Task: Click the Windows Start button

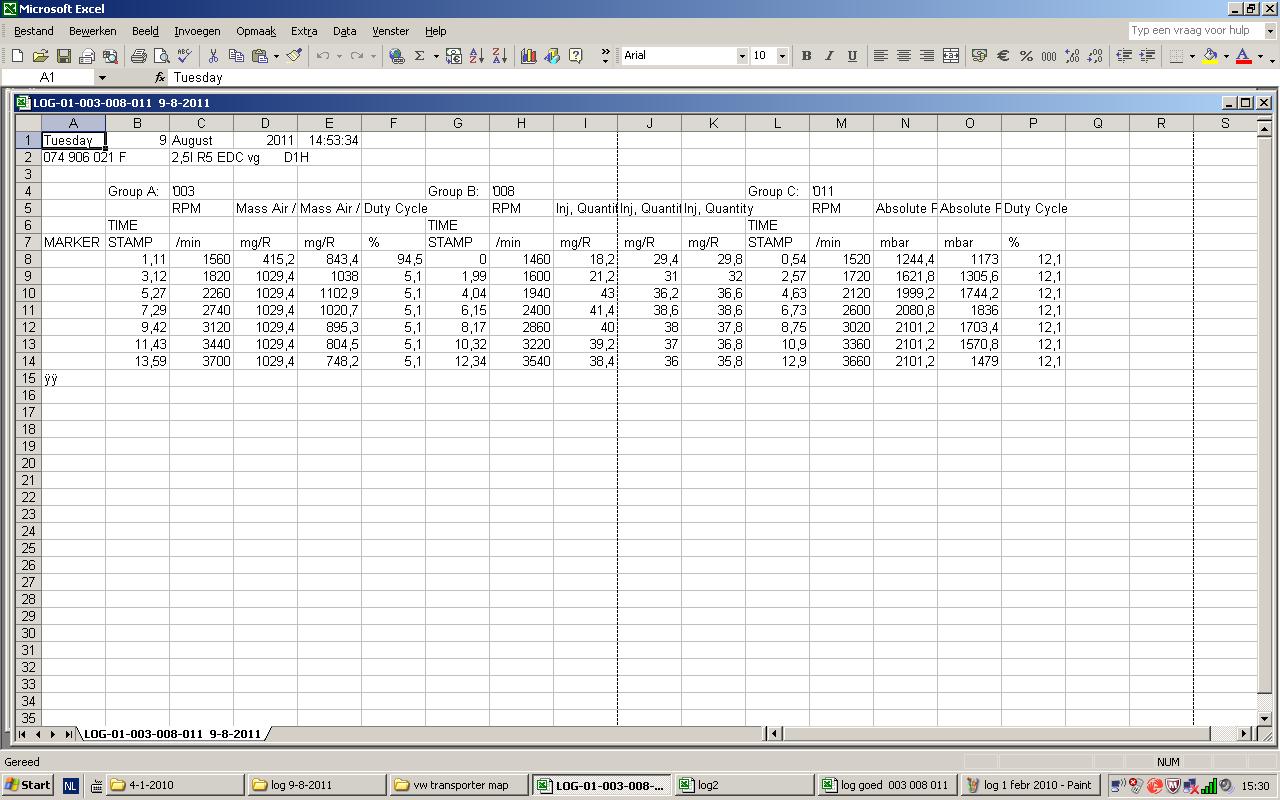Action: pos(28,785)
